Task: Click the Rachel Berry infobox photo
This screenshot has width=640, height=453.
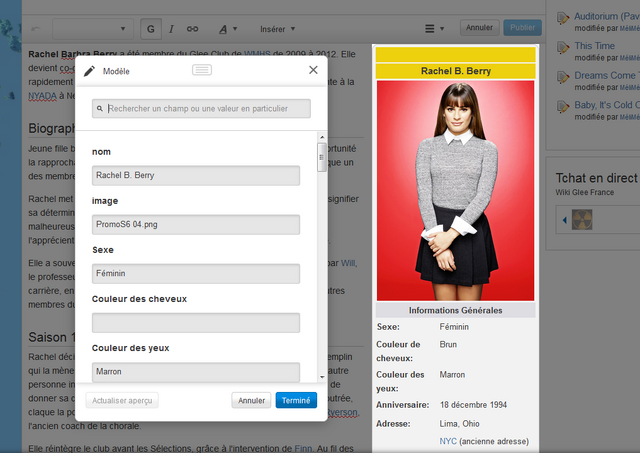Action: pyautogui.click(x=456, y=191)
